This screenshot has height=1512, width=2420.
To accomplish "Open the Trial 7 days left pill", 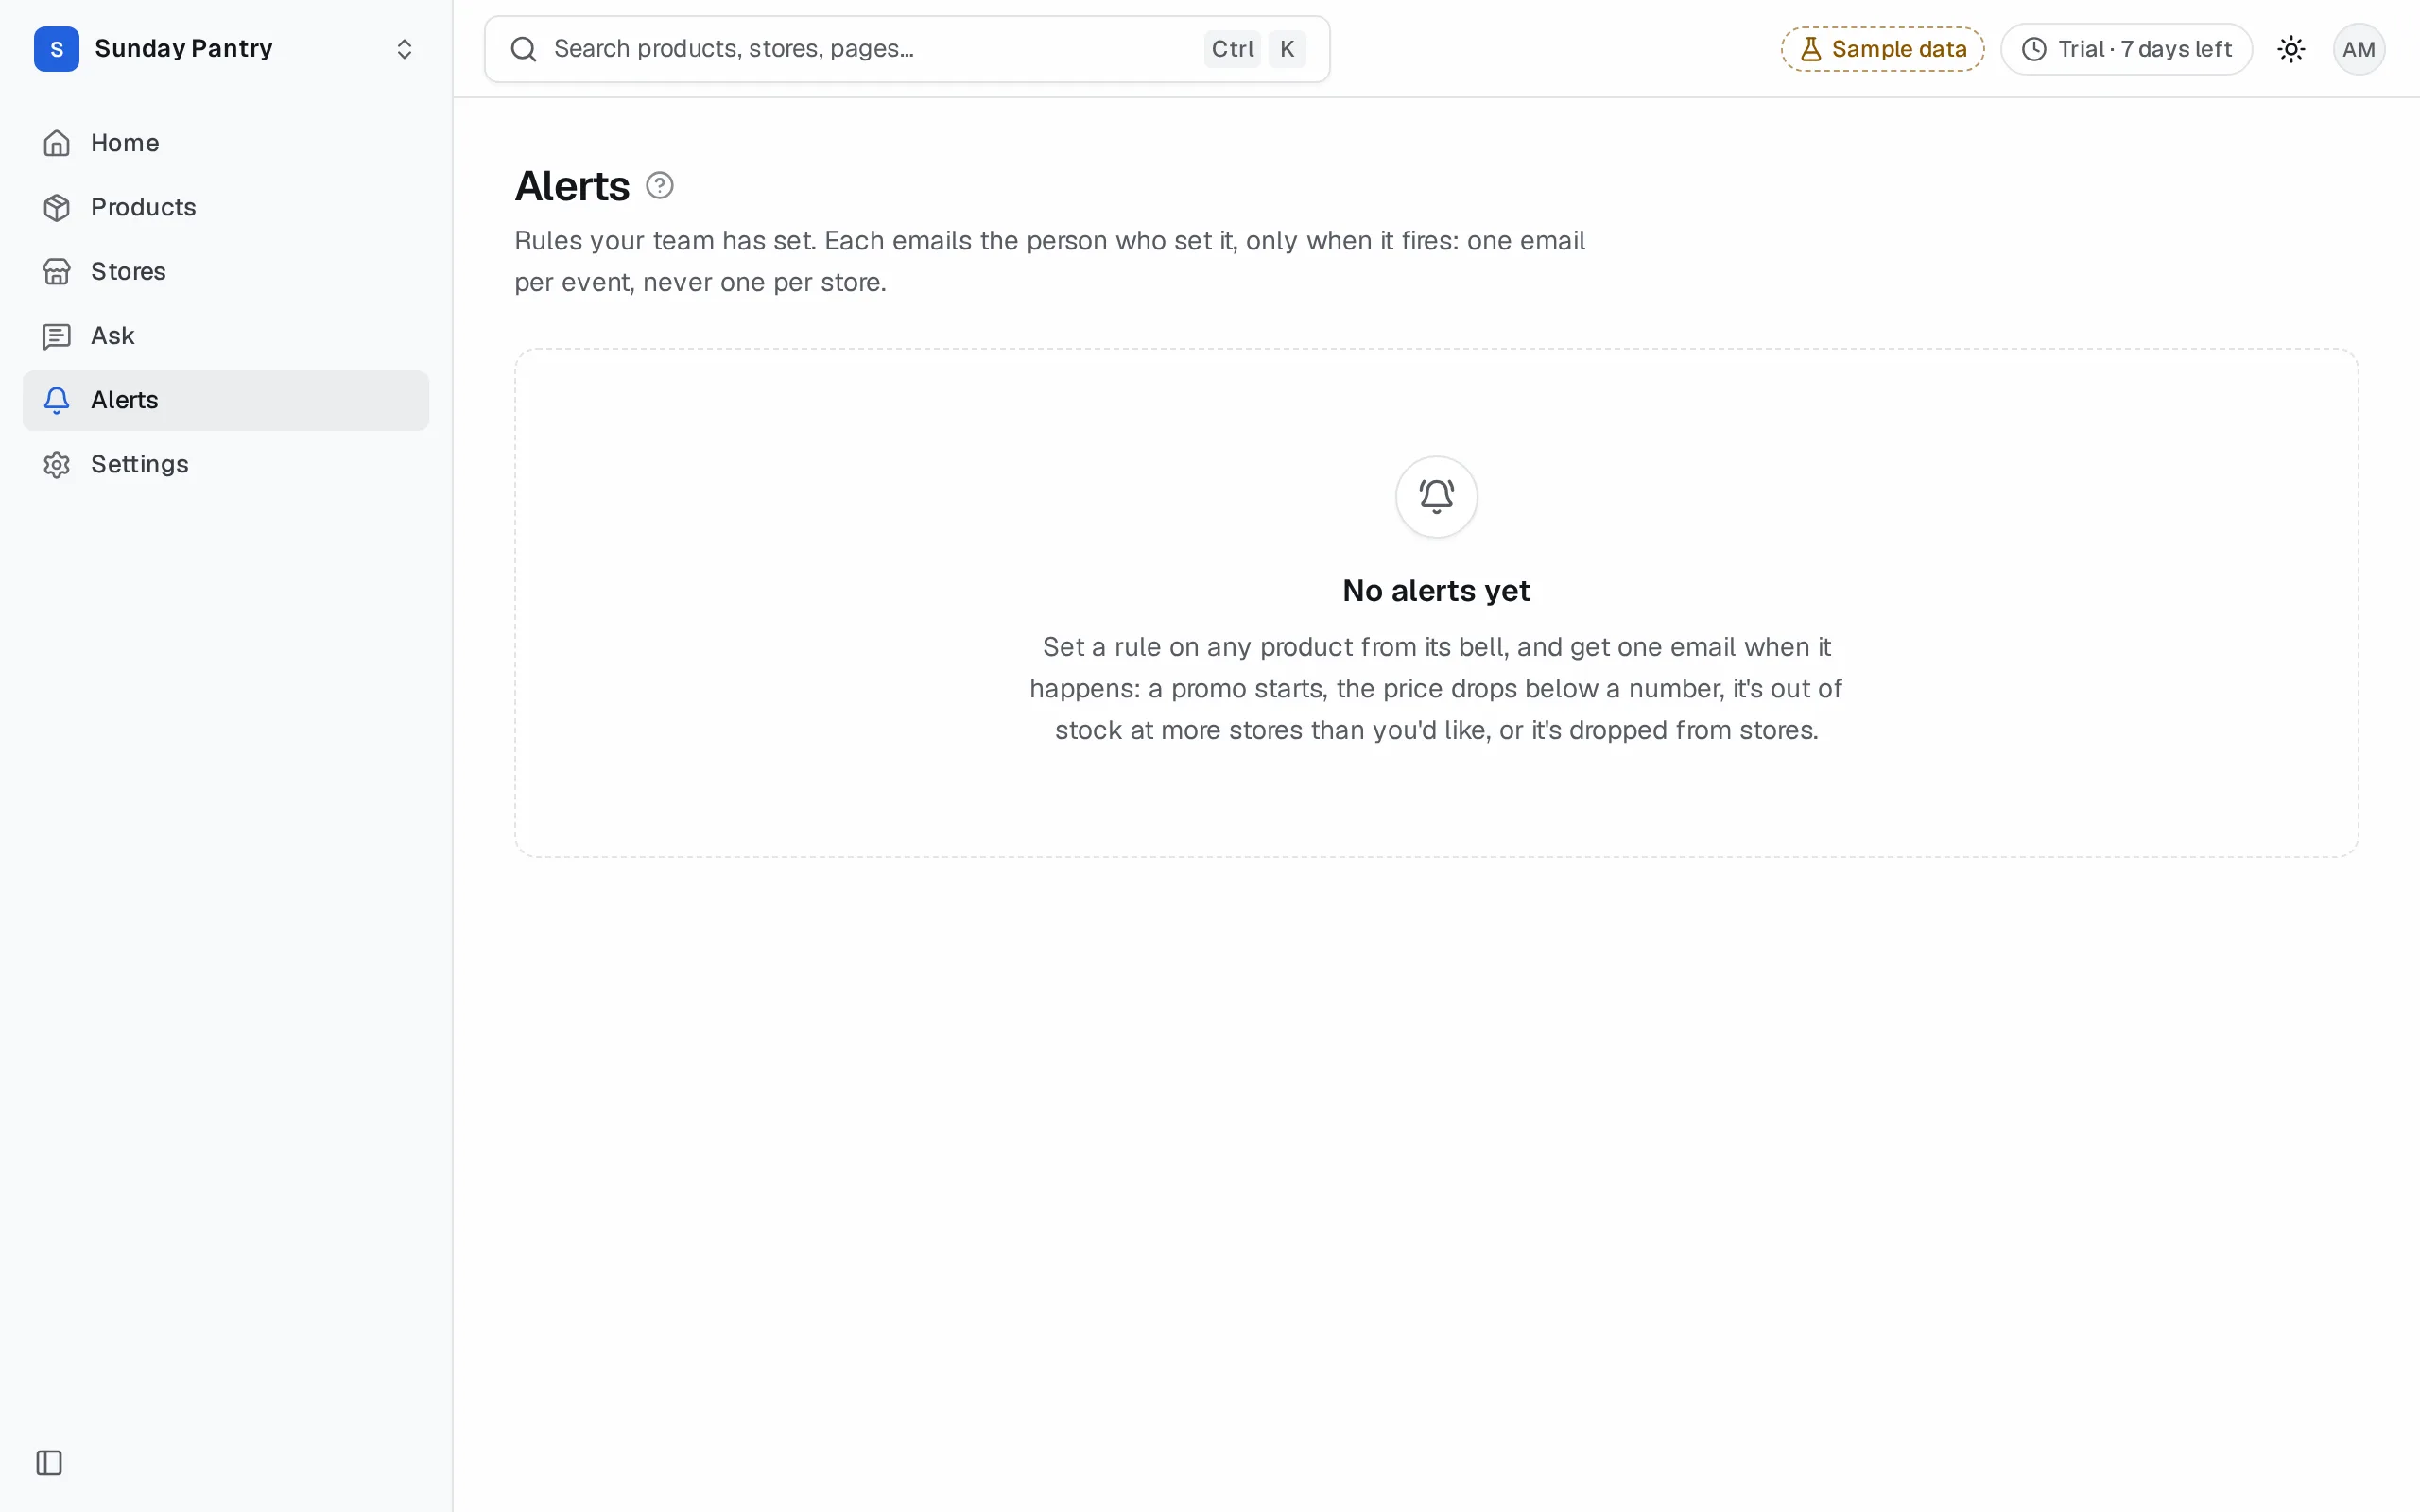I will 2126,49.
